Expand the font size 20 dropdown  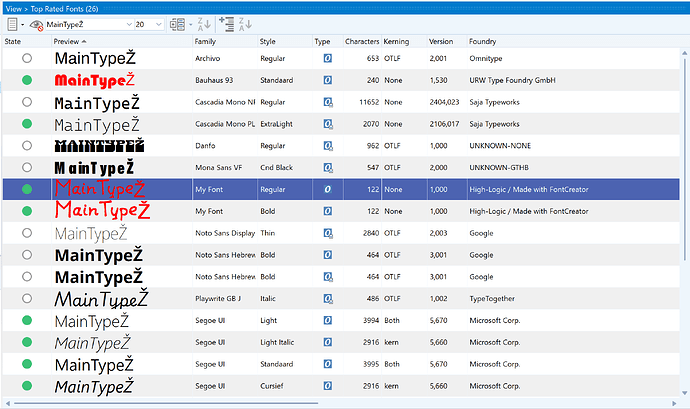tap(159, 25)
